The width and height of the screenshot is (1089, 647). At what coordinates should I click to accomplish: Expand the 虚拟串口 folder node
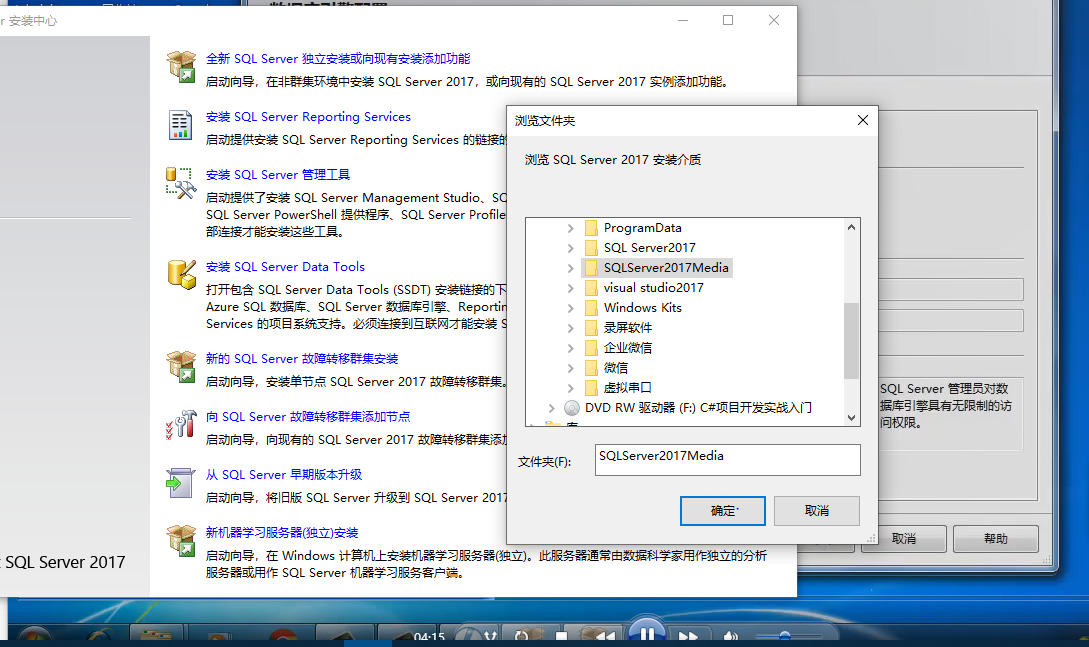570,387
